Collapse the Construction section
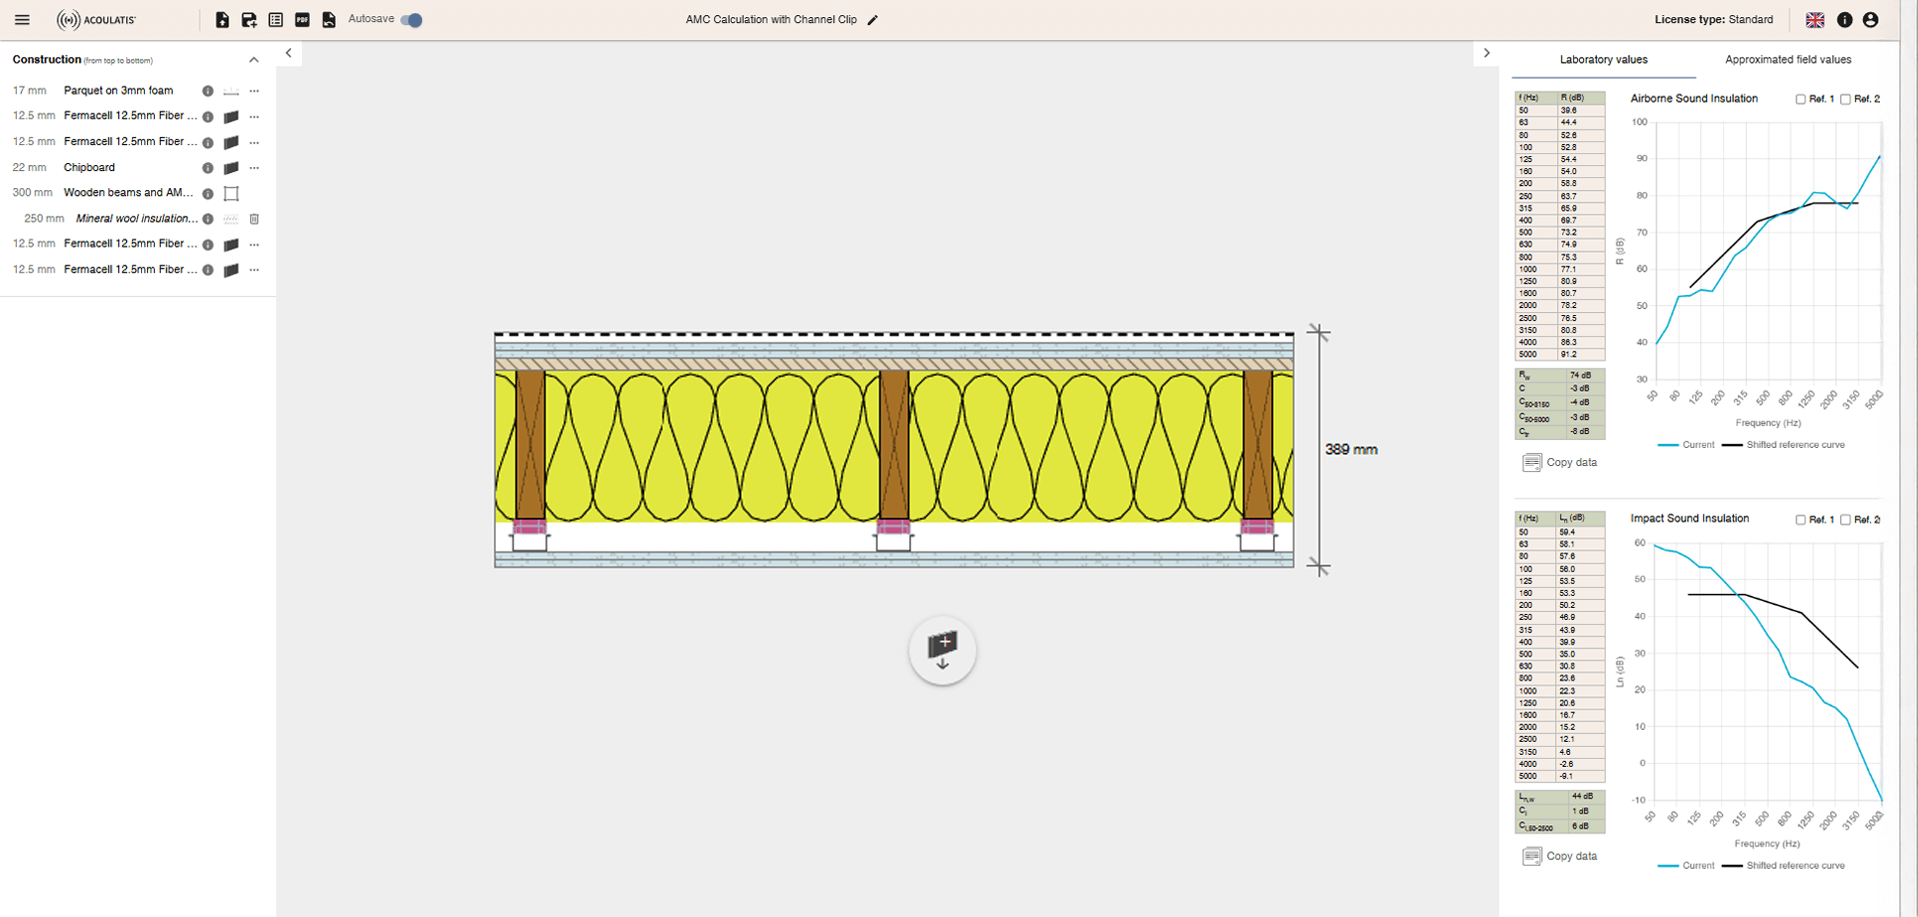Image resolution: width=1918 pixels, height=917 pixels. click(x=254, y=60)
